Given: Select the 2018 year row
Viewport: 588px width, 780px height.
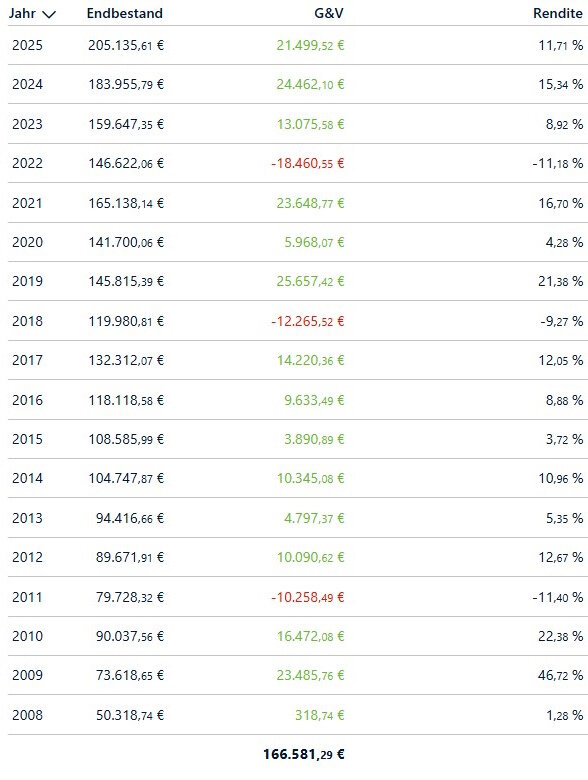Looking at the screenshot, I should [297, 321].
